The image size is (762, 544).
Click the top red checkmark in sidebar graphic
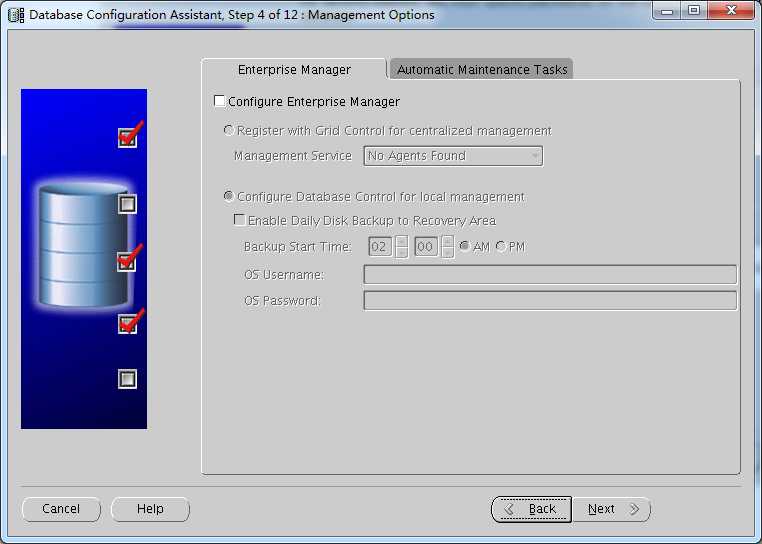click(130, 134)
